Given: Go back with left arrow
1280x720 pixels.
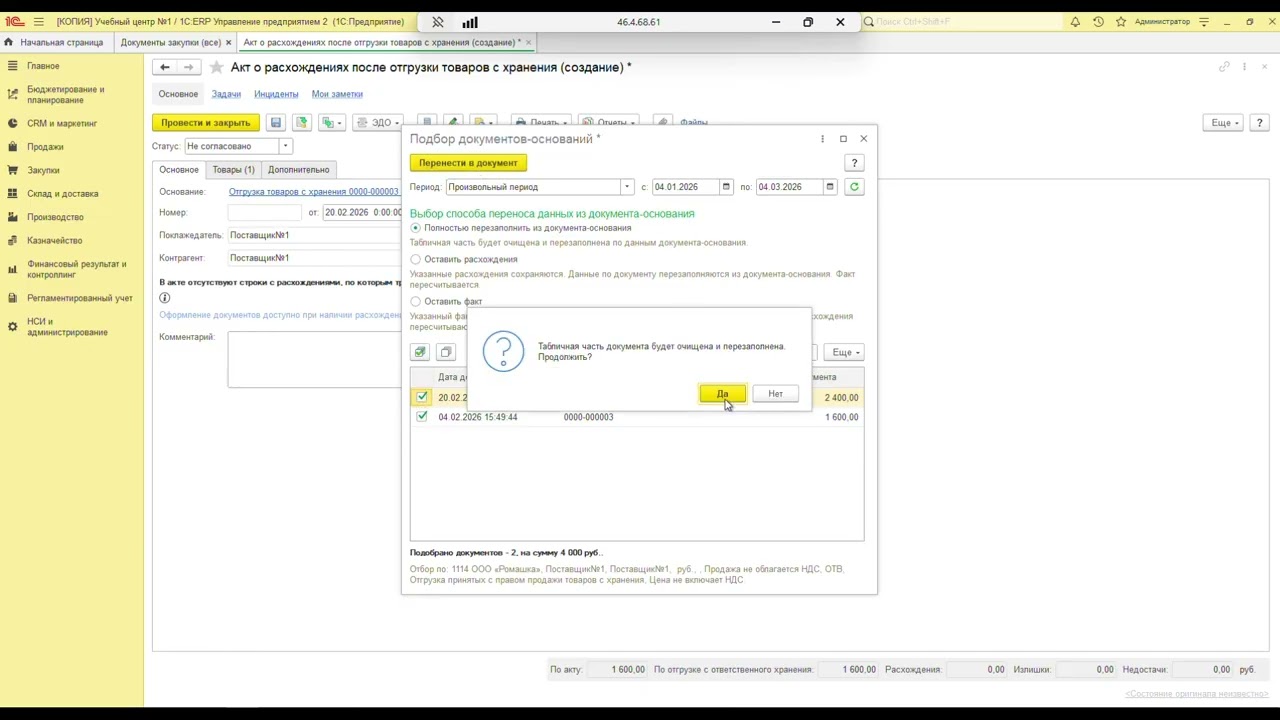Looking at the screenshot, I should [165, 67].
